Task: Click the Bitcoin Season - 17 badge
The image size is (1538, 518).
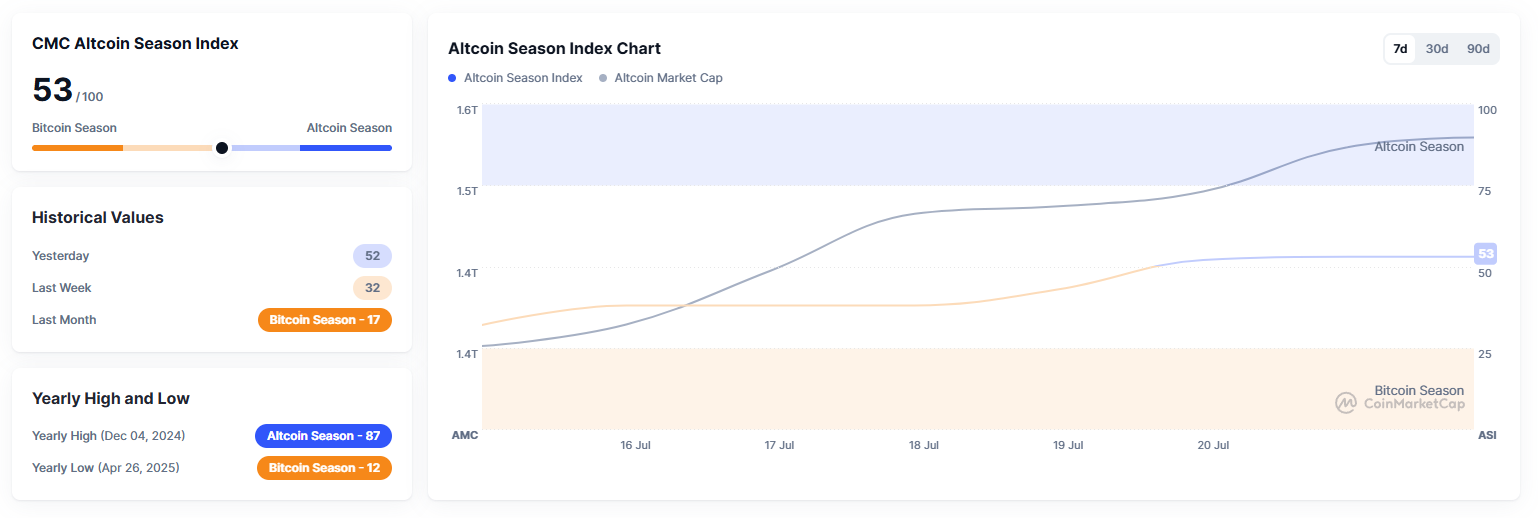Action: tap(324, 320)
